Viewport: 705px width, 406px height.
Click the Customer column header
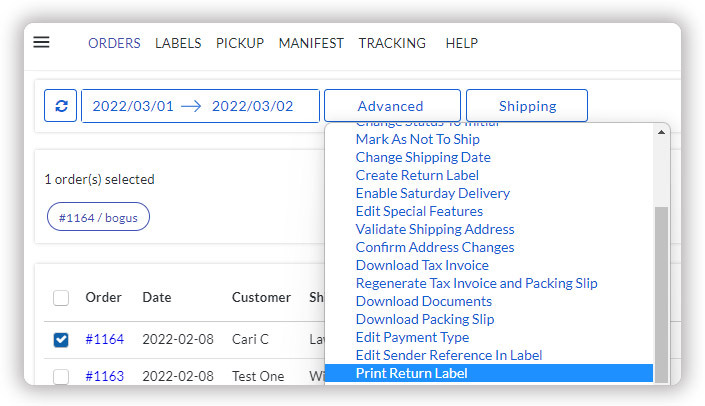[261, 298]
